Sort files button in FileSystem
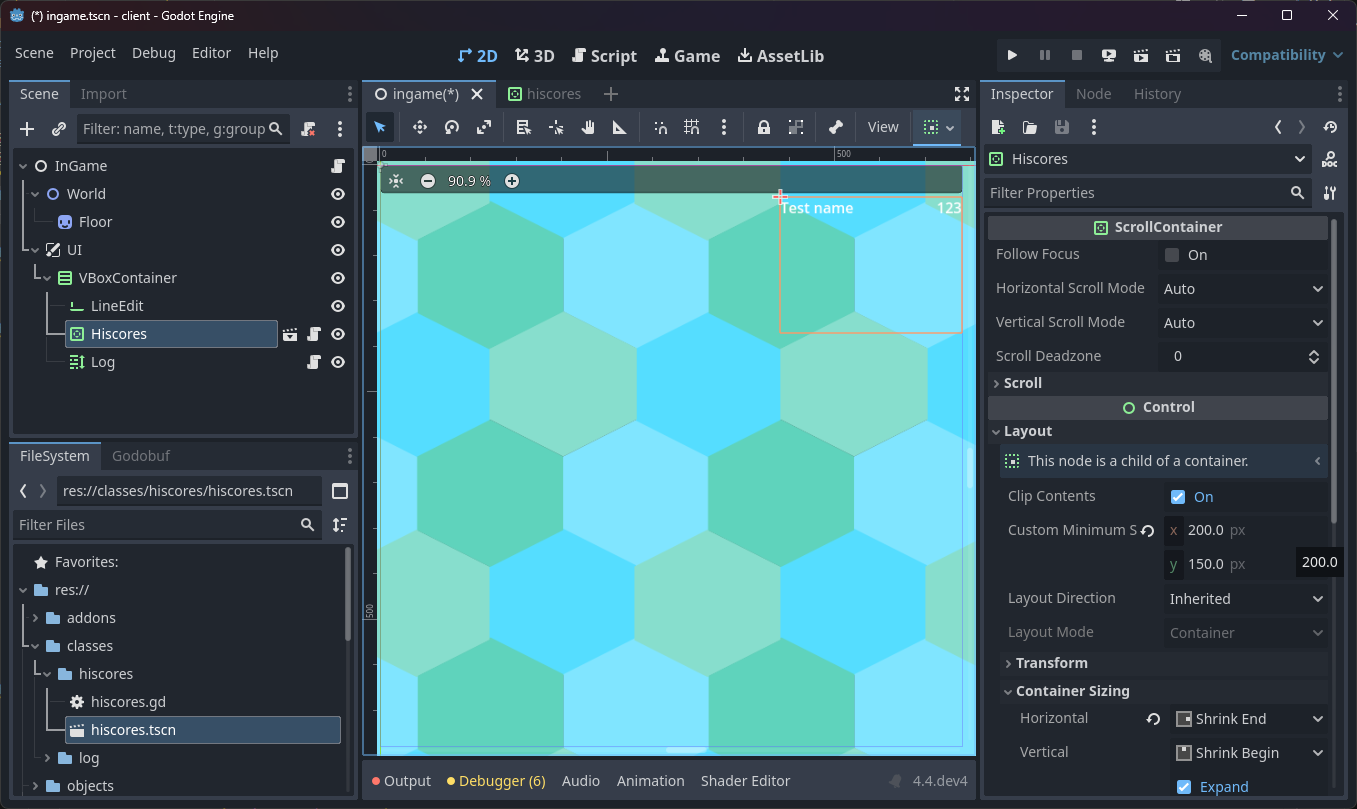 (x=340, y=525)
